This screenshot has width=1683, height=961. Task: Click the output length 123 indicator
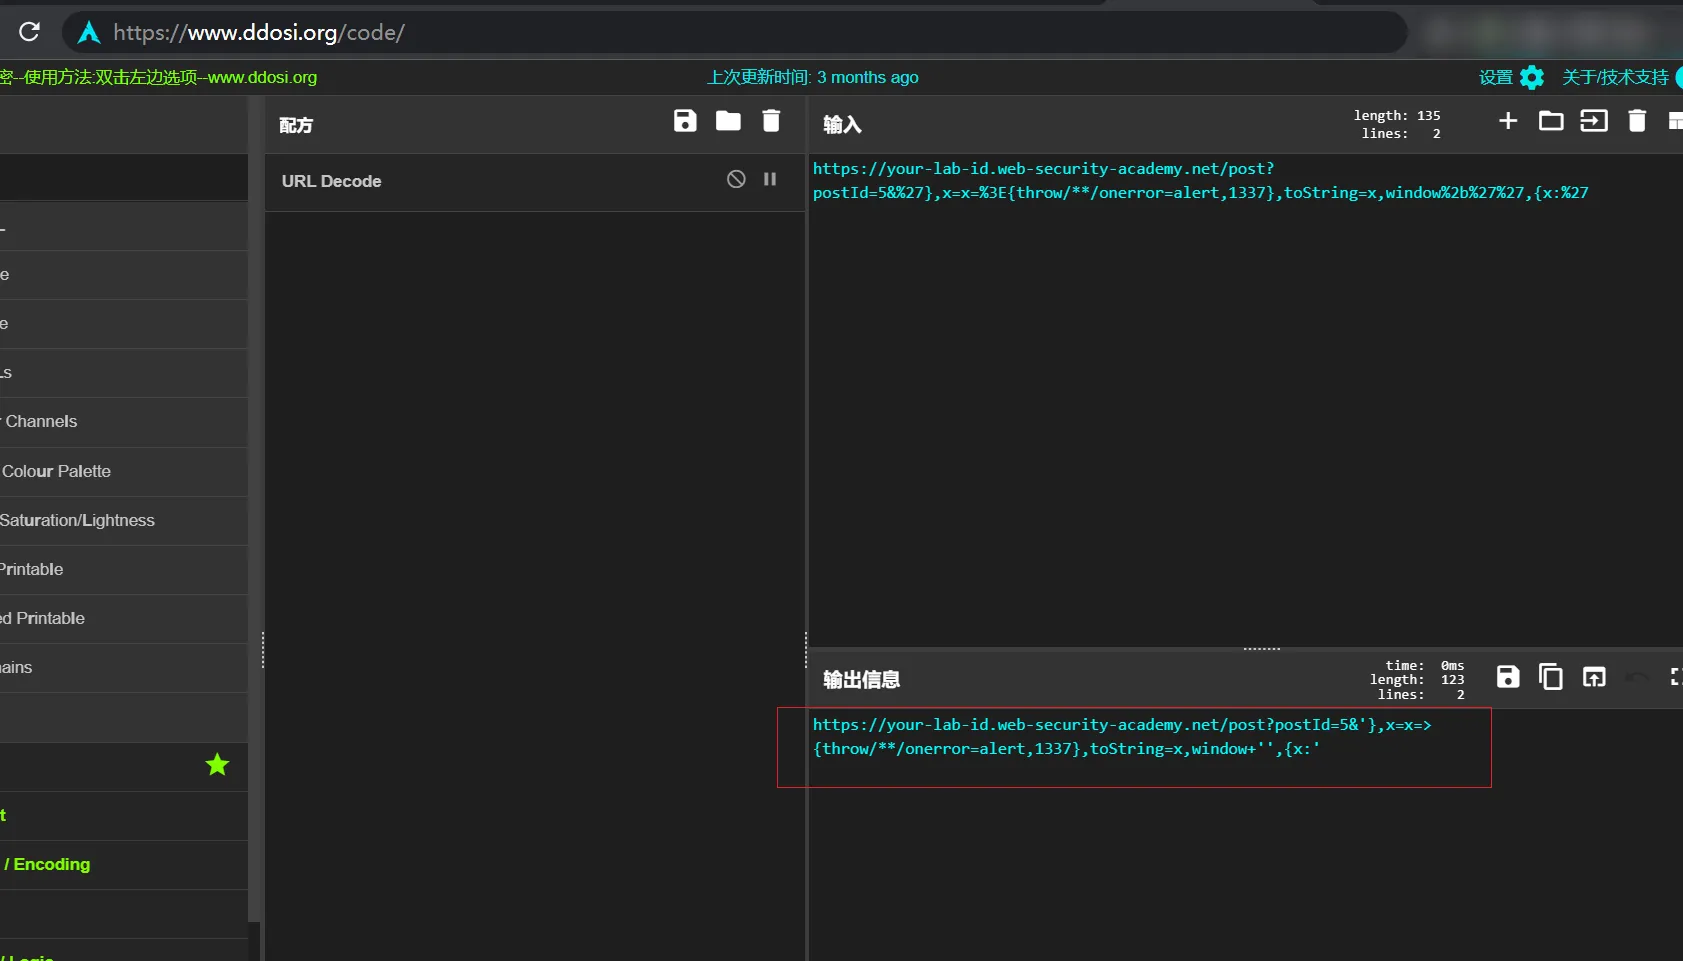(1417, 680)
